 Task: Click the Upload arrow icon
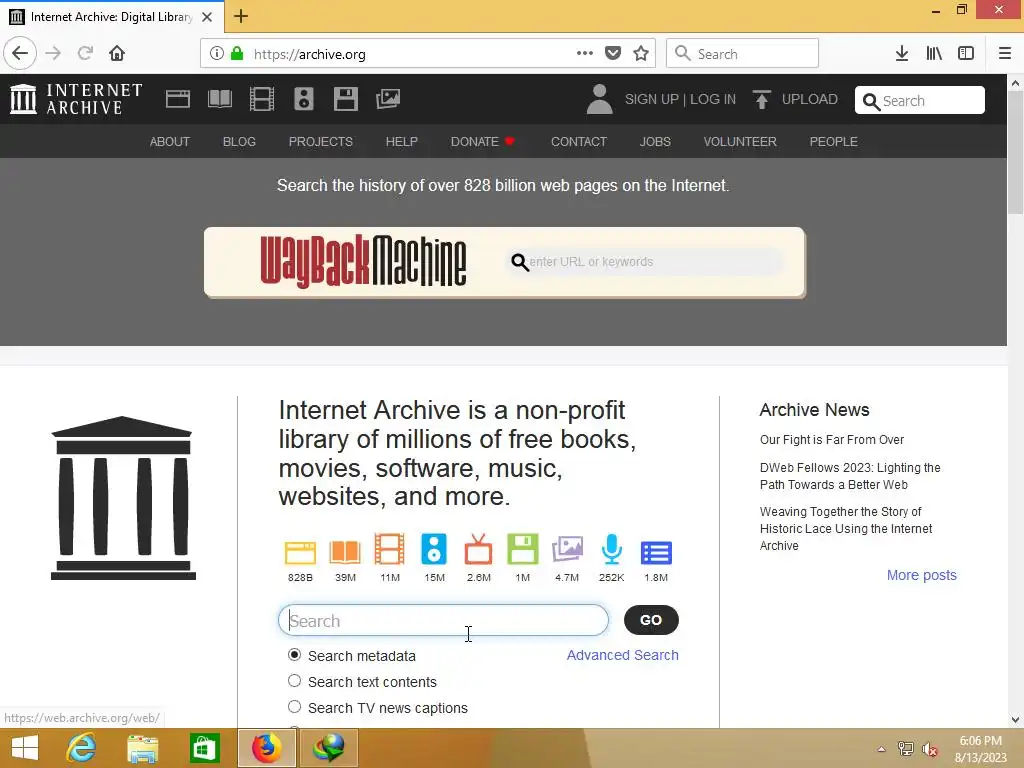point(761,99)
